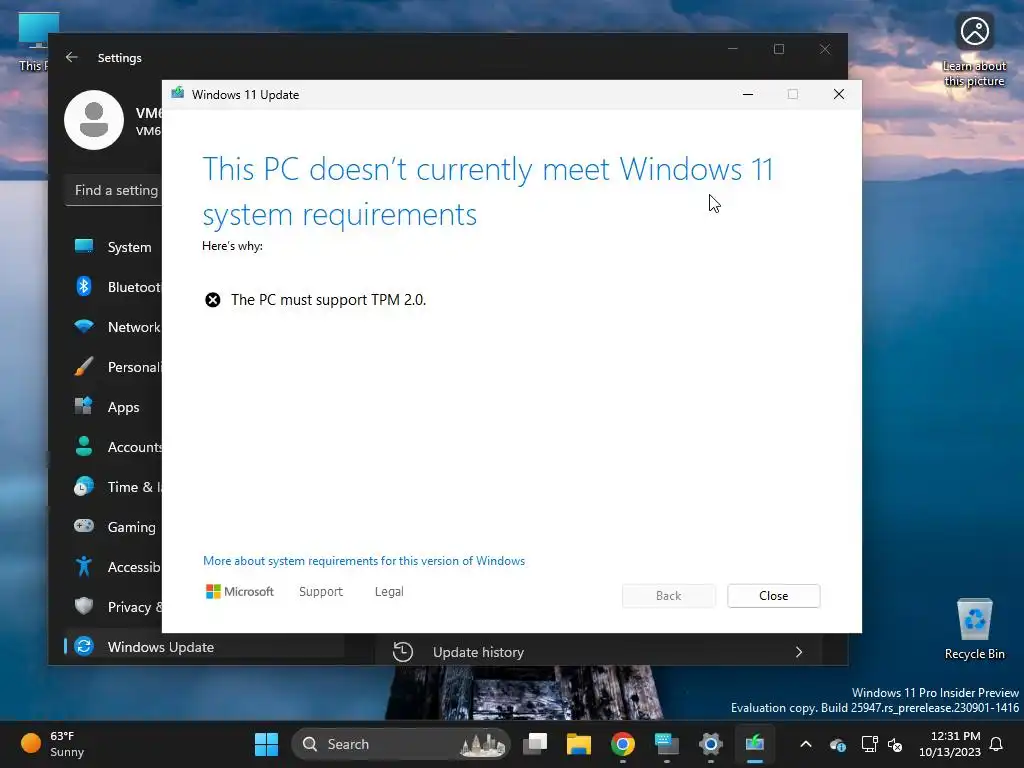
Task: Click the System monitor icon in sidebar
Action: [84, 246]
